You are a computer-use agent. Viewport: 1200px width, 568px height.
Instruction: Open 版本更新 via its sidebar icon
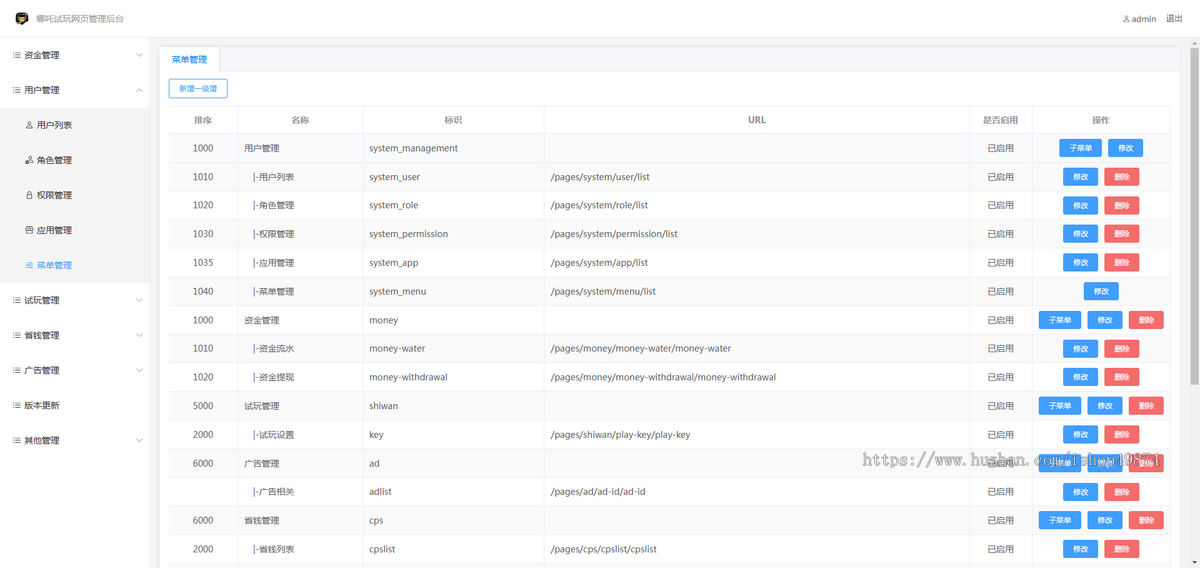pyautogui.click(x=17, y=405)
